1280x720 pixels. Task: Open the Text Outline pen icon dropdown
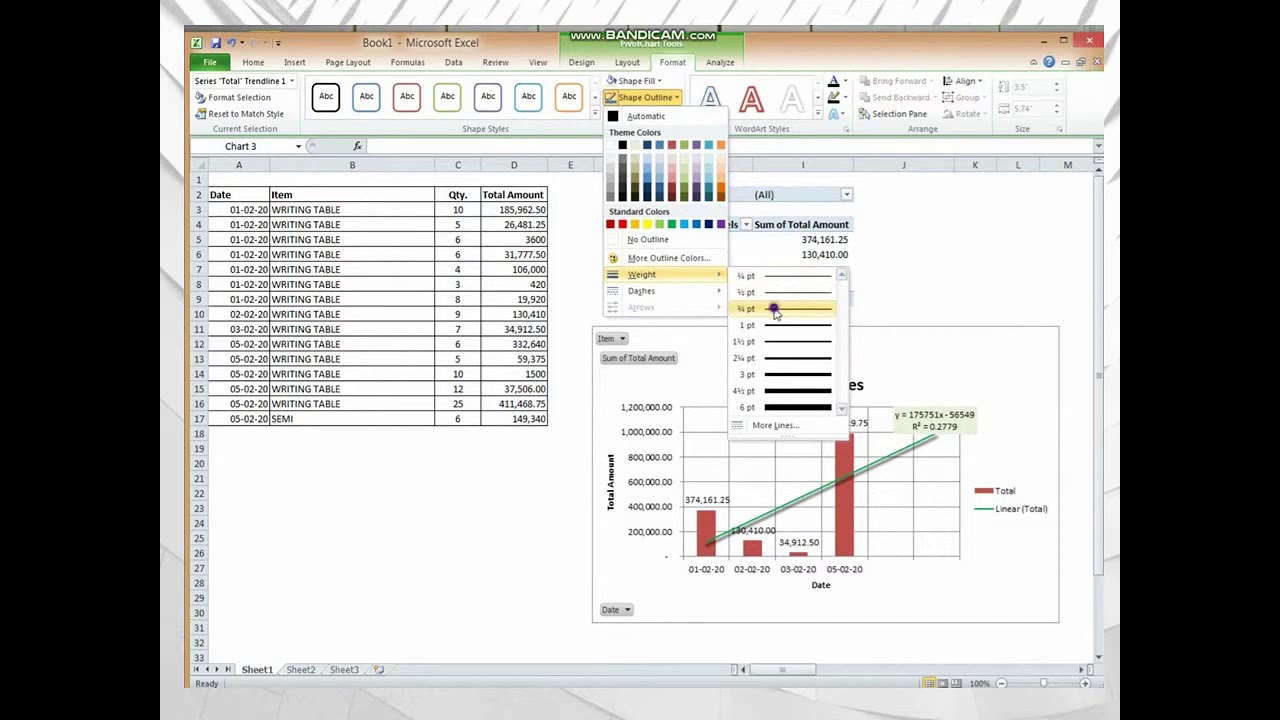click(x=837, y=98)
